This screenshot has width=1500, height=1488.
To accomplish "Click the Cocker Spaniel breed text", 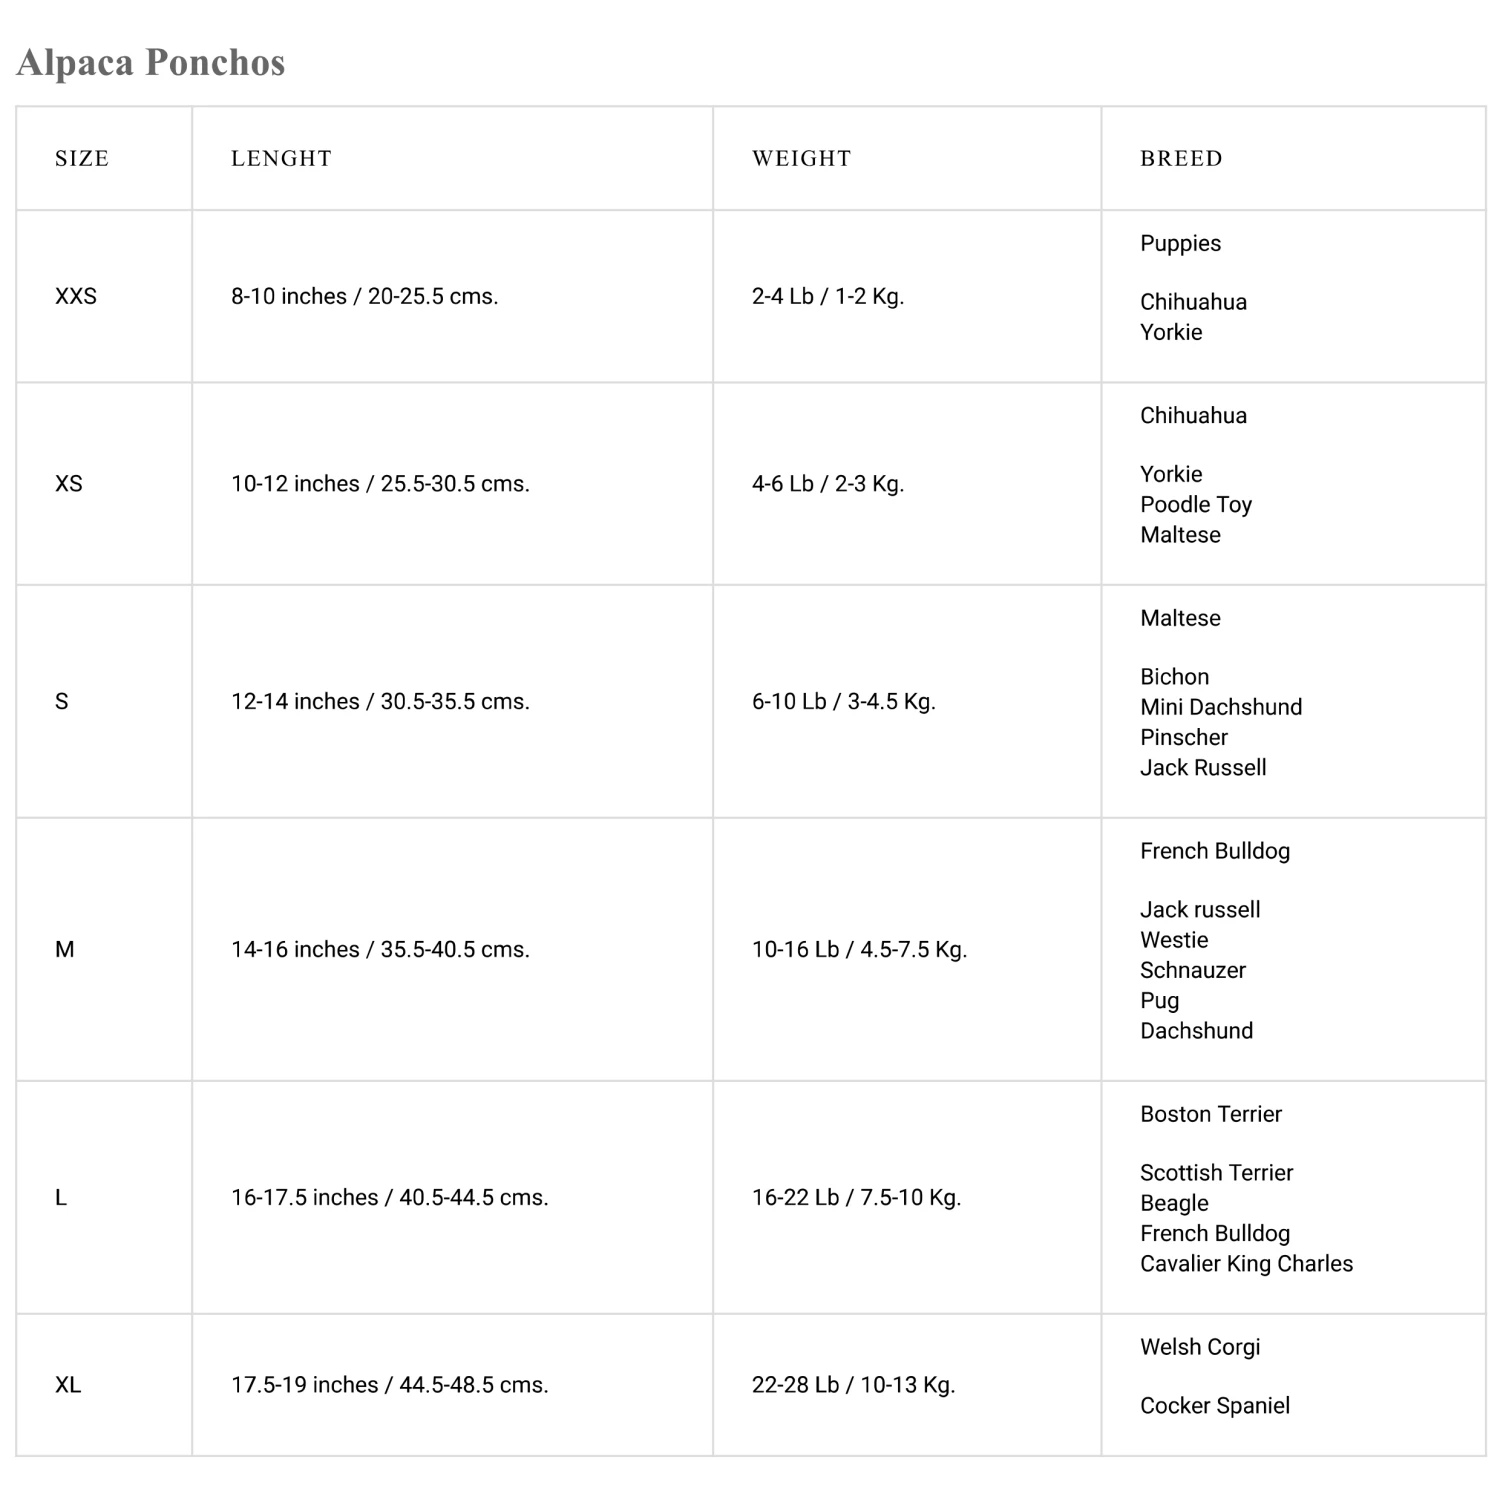I will tap(1215, 1406).
